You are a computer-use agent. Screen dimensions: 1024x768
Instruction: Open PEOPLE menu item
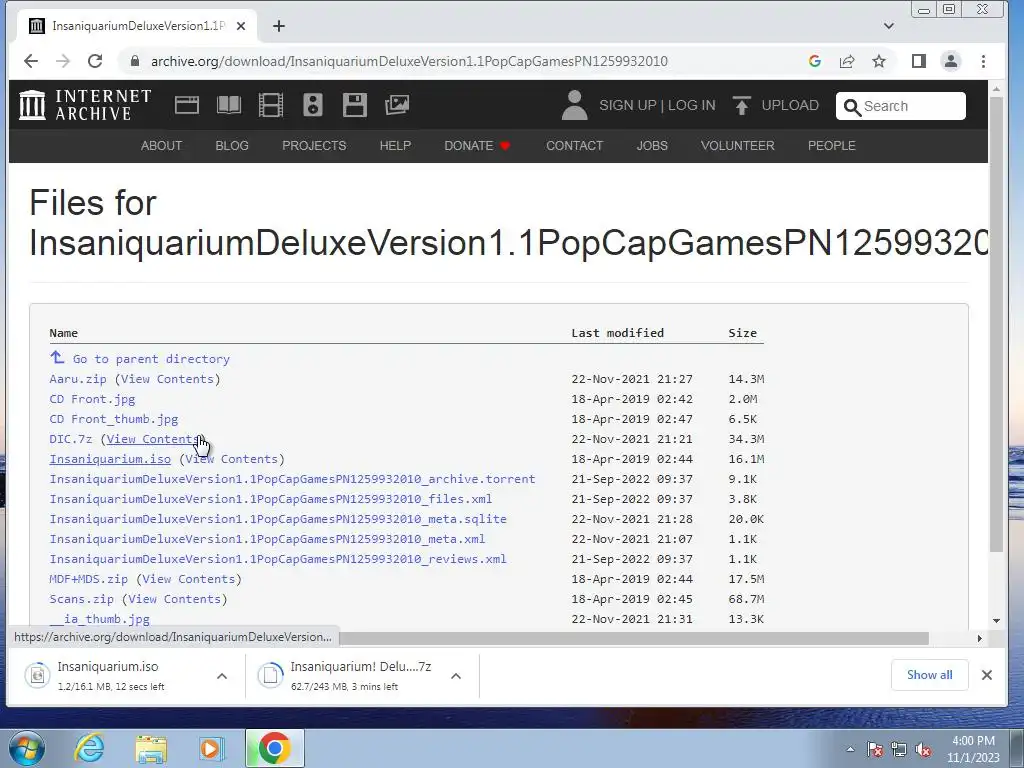coord(831,146)
